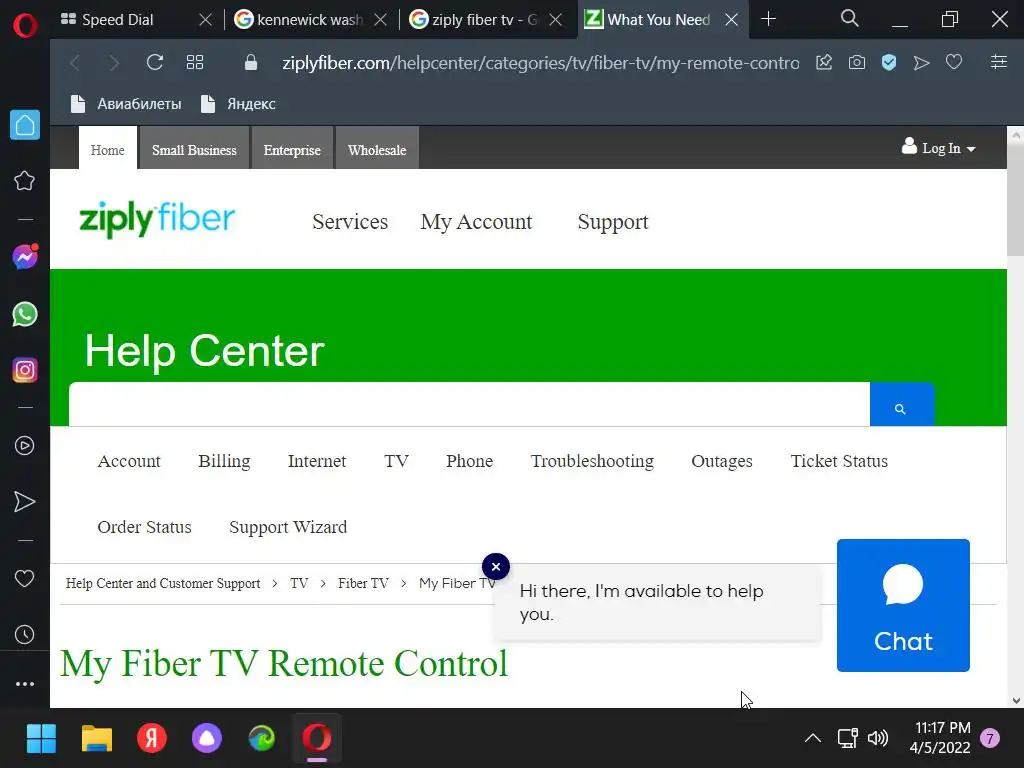
Task: Open the Opera sidebar home icon
Action: (25, 125)
